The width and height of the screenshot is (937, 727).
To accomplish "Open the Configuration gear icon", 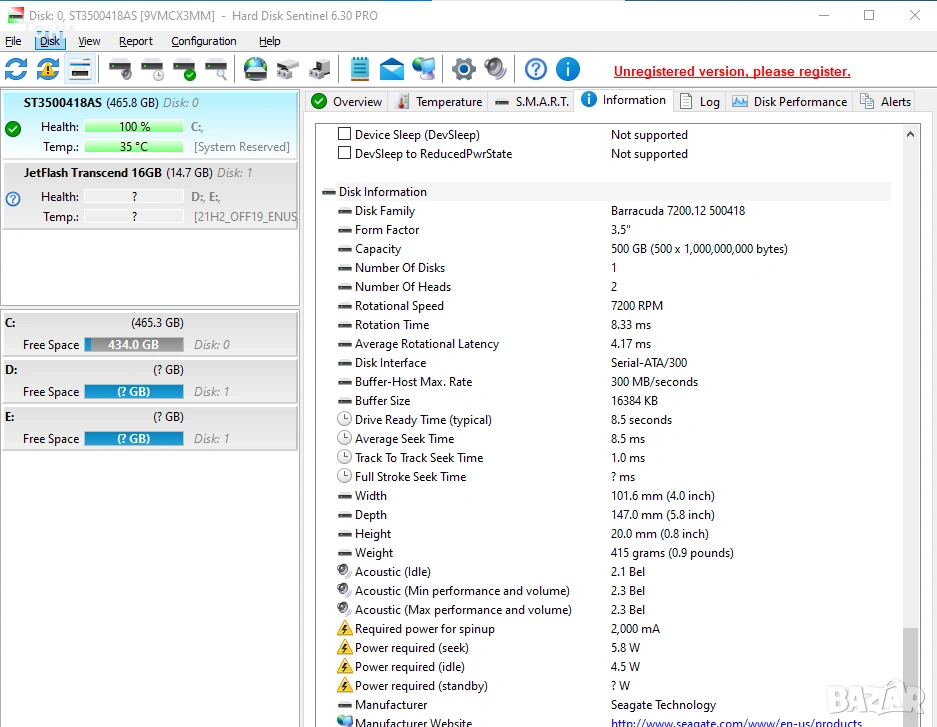I will [463, 69].
